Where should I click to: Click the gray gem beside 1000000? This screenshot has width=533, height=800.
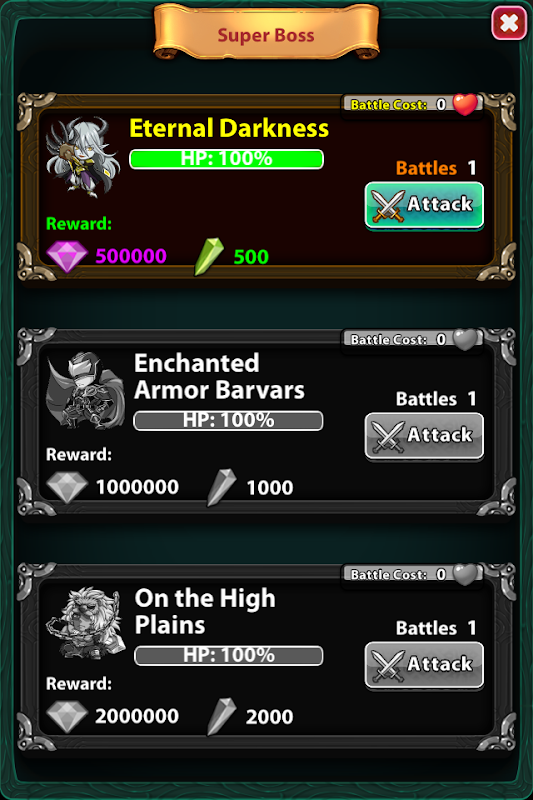[x=67, y=487]
